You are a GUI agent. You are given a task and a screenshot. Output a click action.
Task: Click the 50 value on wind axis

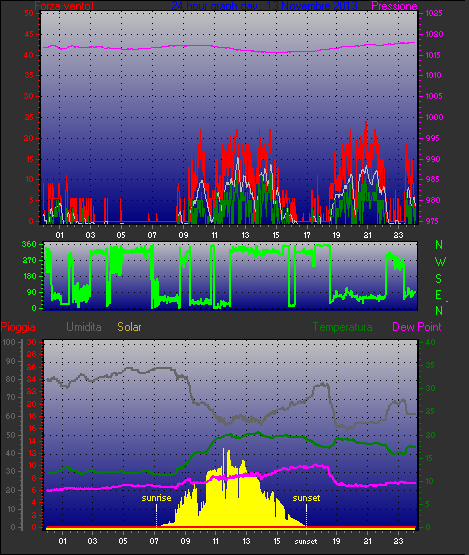coord(29,13)
